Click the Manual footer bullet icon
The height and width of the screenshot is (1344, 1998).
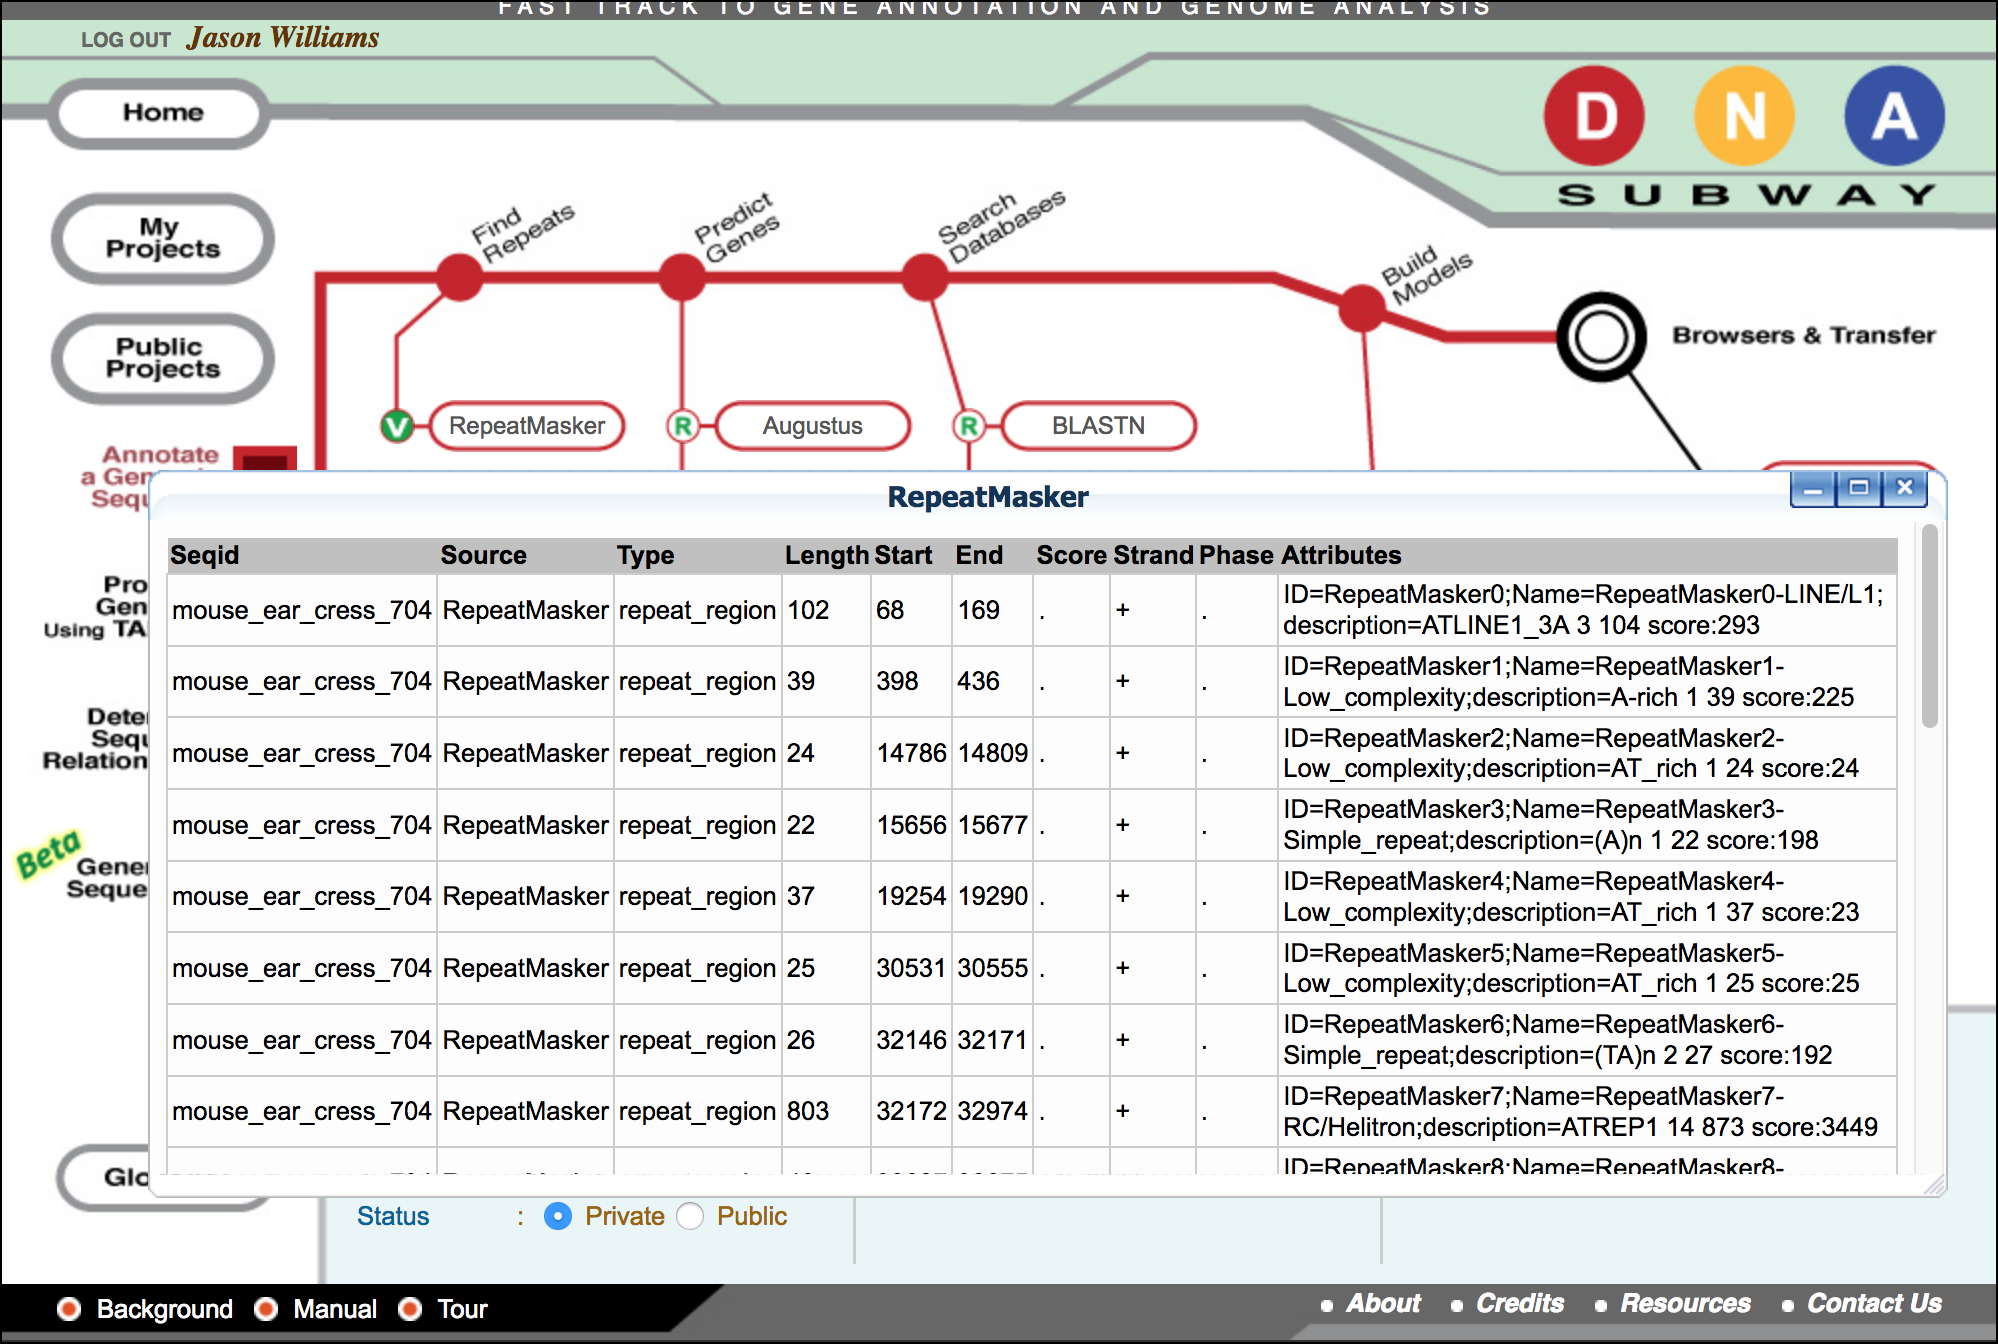(266, 1309)
